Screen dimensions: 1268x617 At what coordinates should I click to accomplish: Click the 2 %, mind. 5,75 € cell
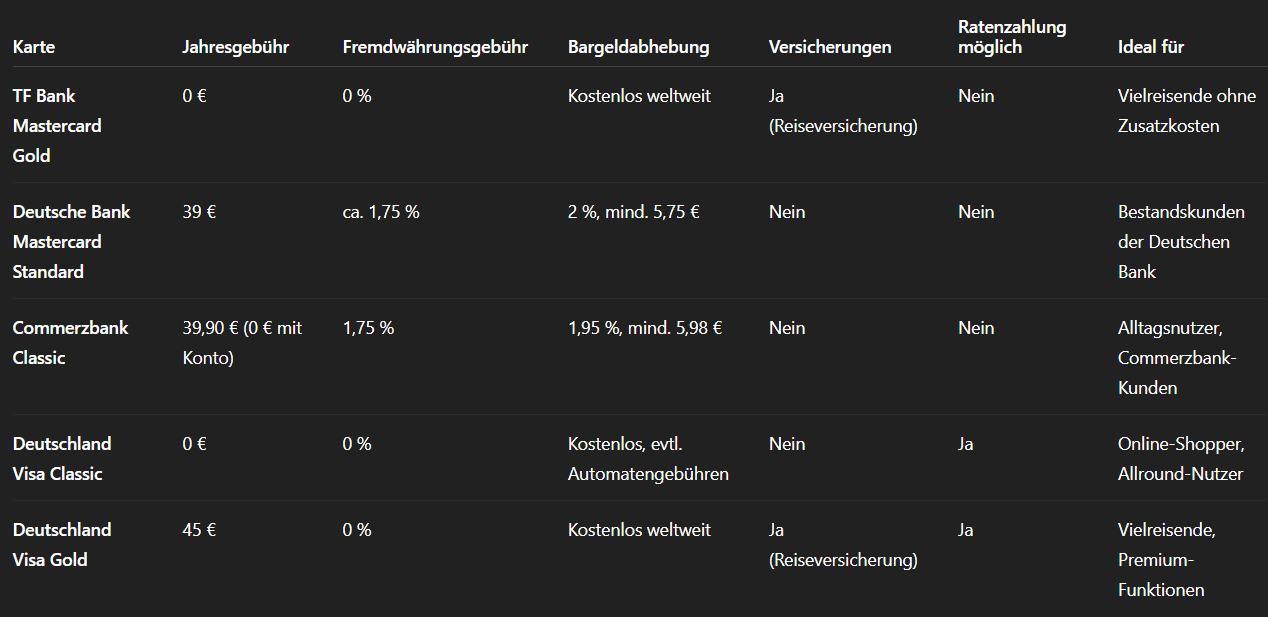[x=633, y=212]
